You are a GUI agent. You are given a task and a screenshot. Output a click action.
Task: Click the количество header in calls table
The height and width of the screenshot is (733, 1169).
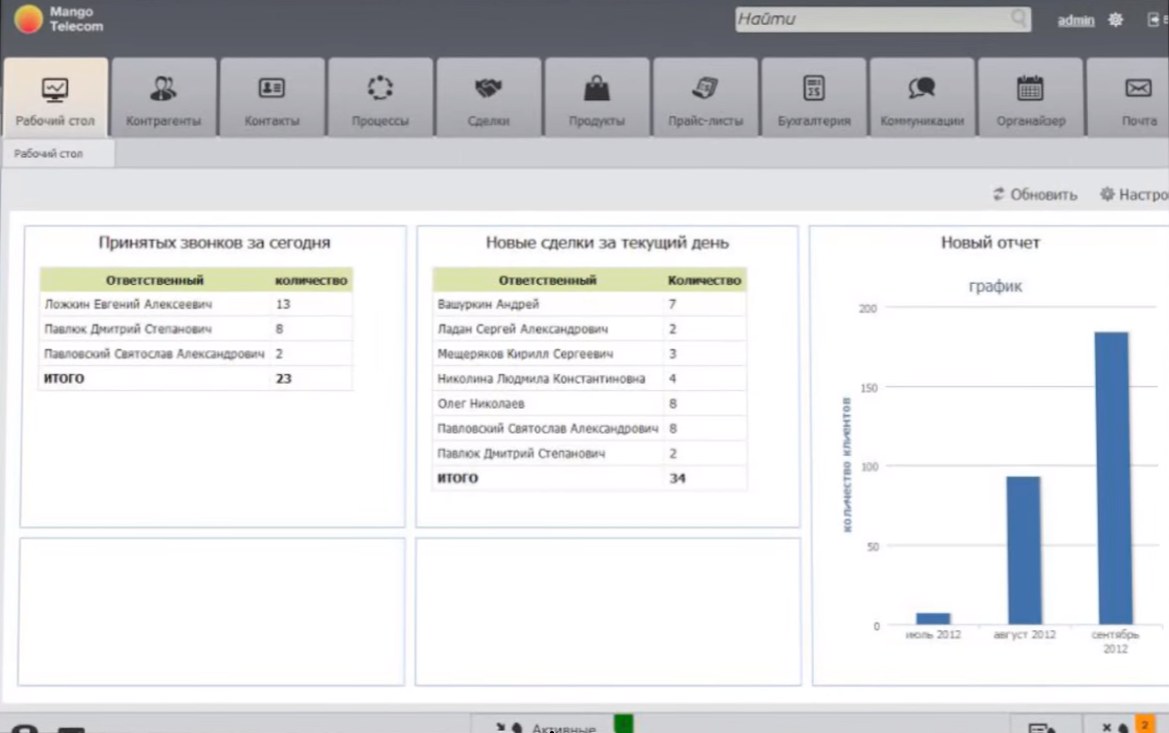coord(311,280)
